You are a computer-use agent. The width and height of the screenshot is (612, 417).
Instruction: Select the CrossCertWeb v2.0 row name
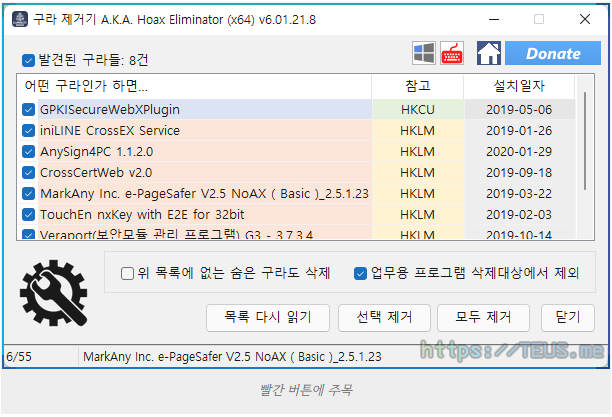[x=96, y=173]
